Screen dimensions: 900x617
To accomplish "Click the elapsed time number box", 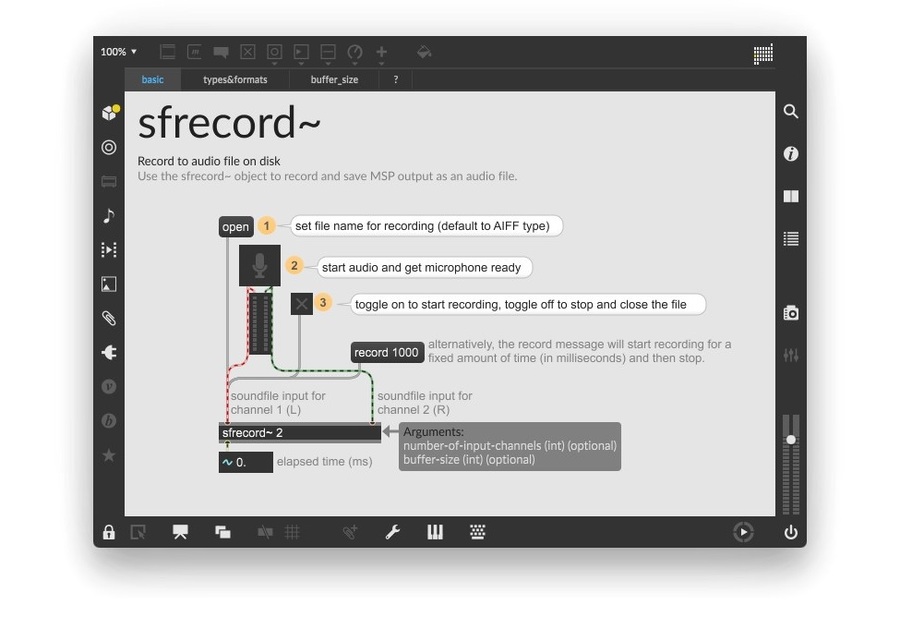I will click(246, 462).
